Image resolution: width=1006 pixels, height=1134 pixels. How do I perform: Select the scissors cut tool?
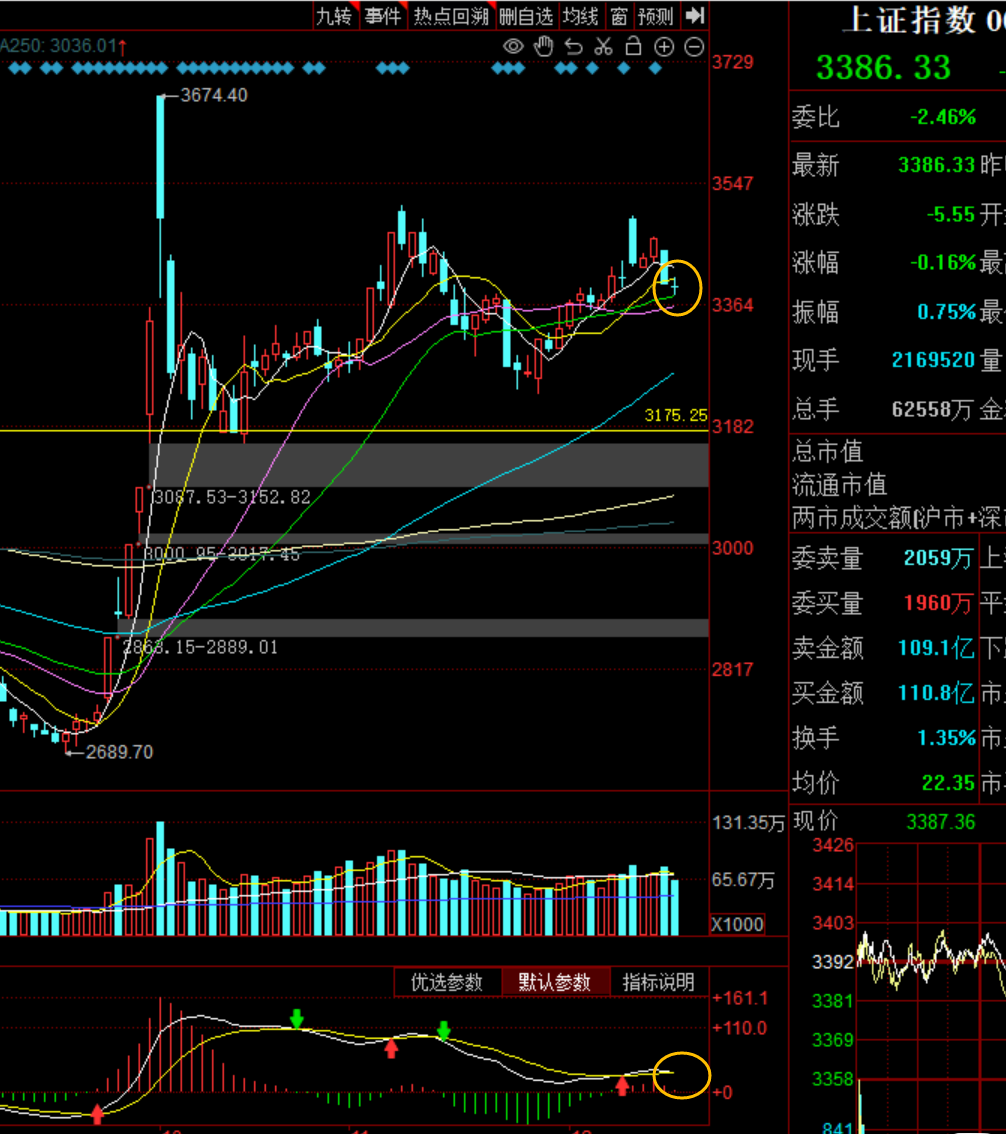pyautogui.click(x=603, y=47)
